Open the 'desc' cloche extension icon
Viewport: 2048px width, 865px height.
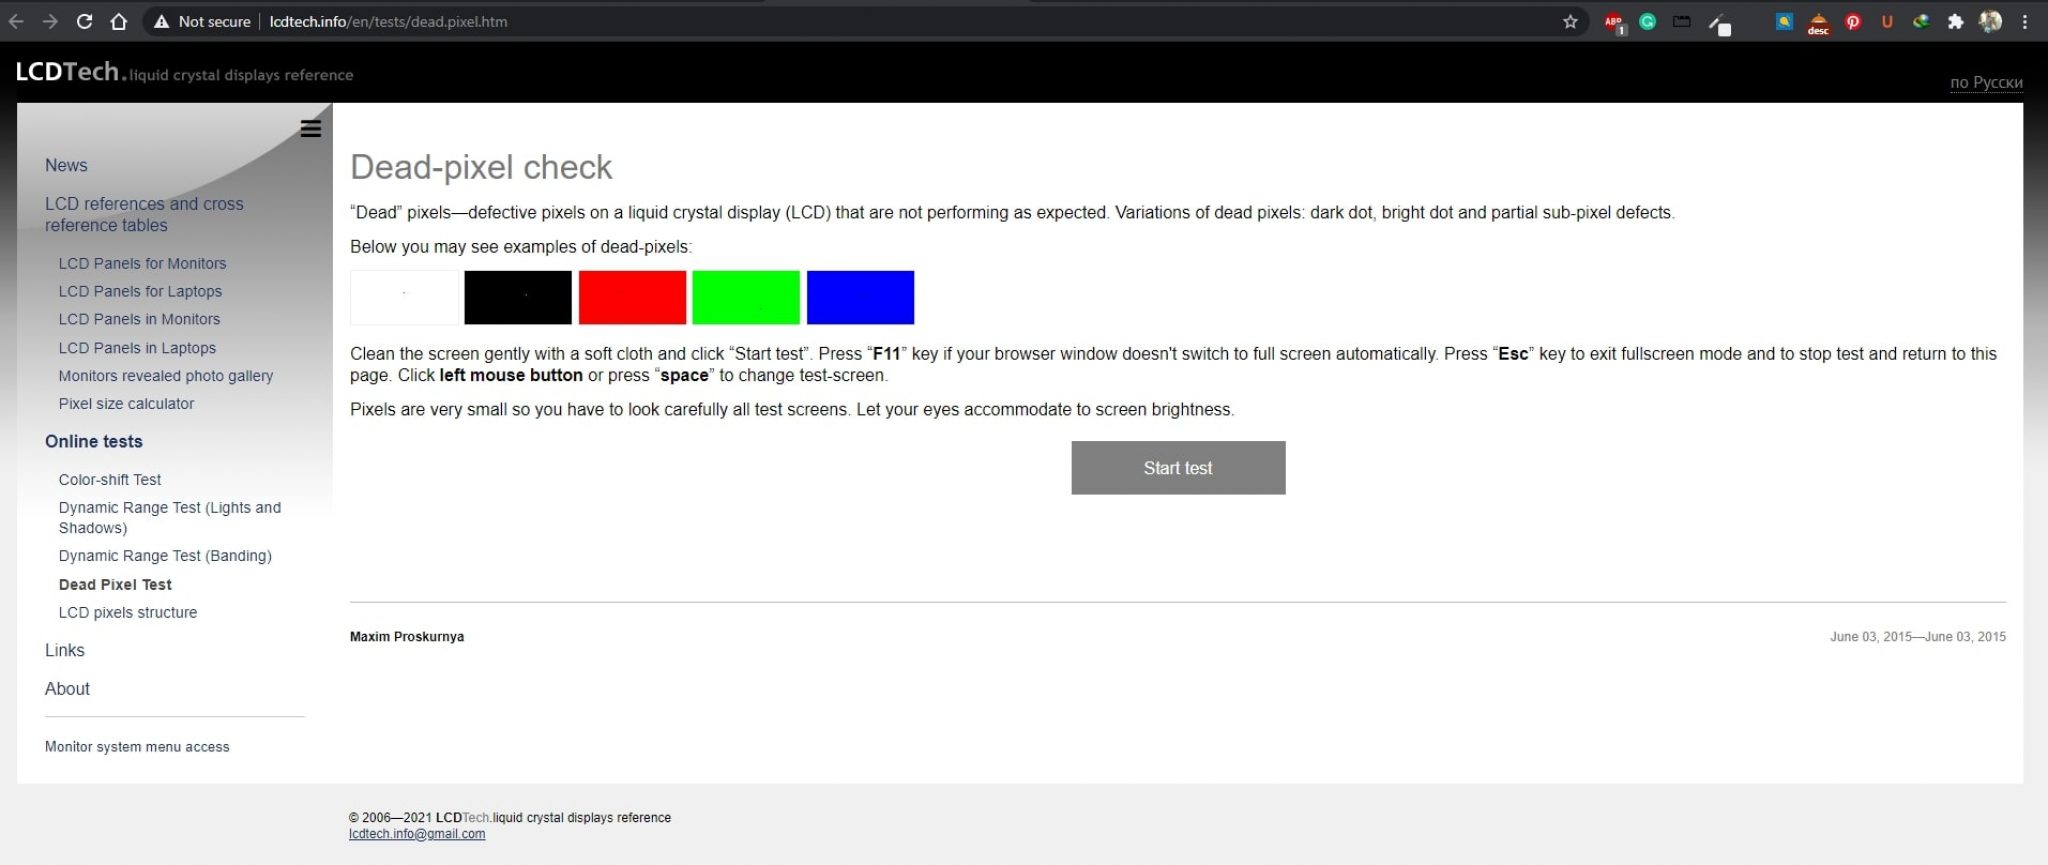click(x=1818, y=23)
